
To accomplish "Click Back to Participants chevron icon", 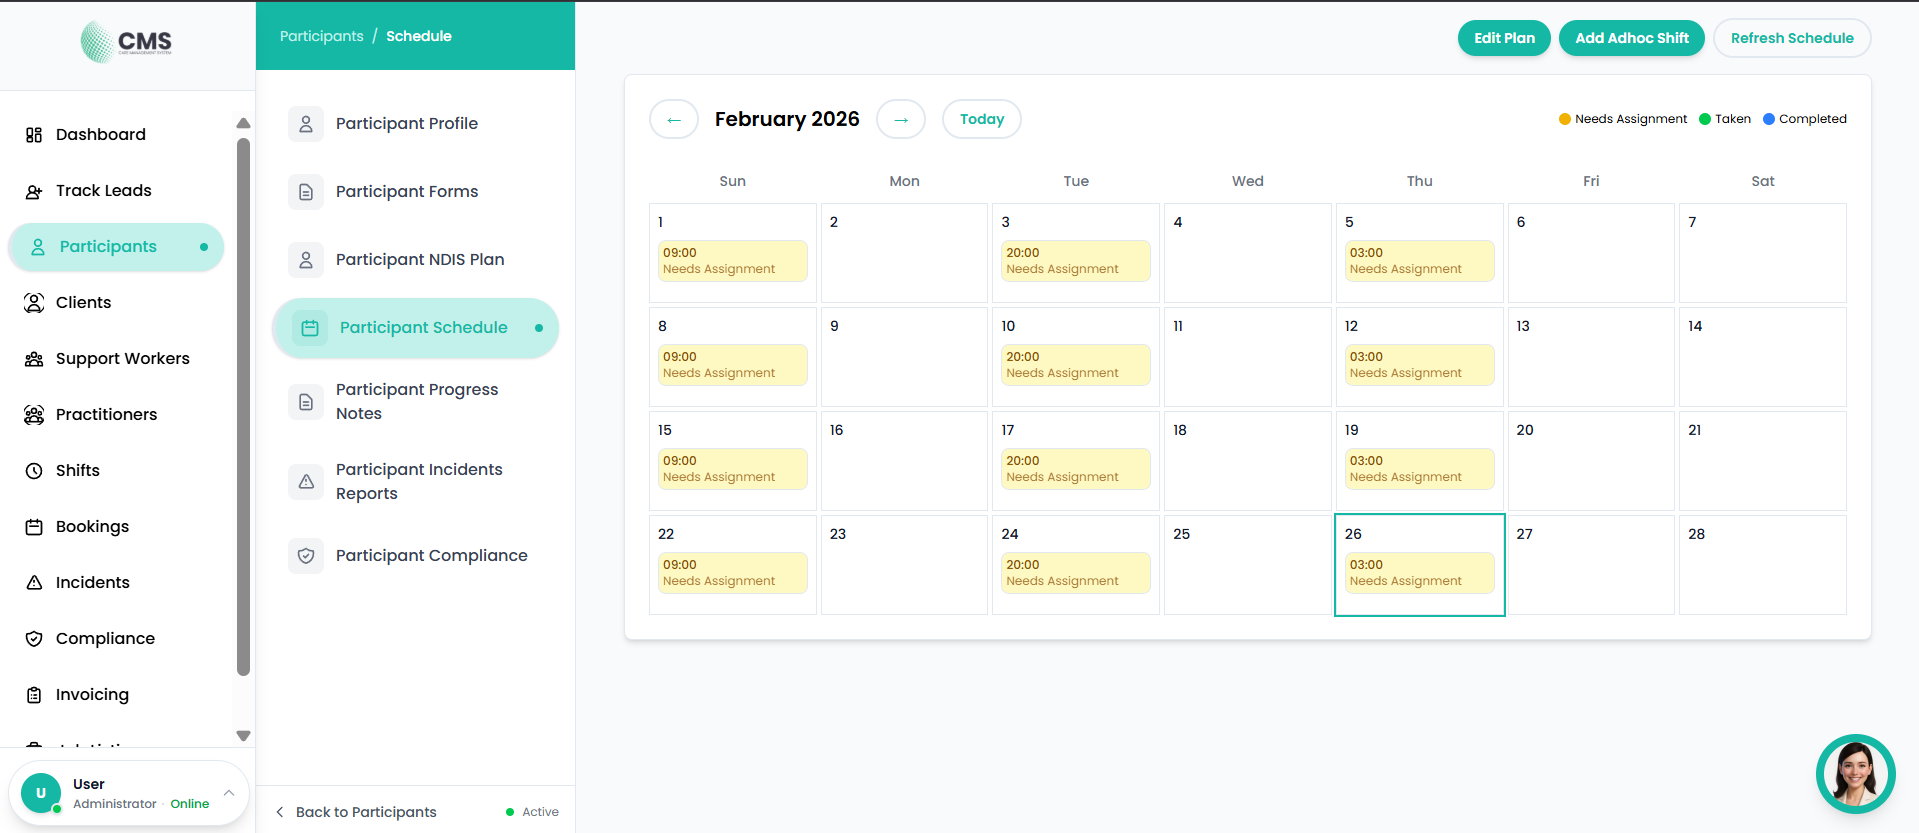I will click(x=280, y=812).
